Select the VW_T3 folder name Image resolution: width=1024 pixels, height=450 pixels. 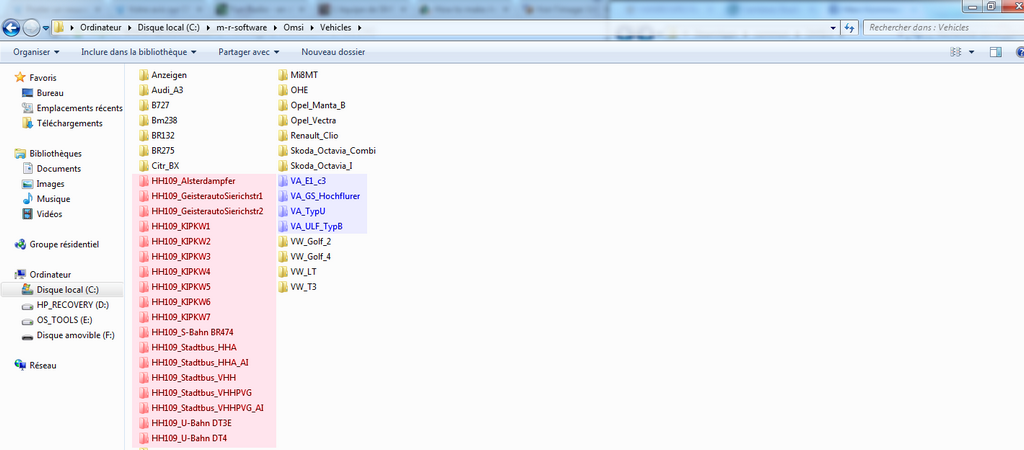(304, 287)
